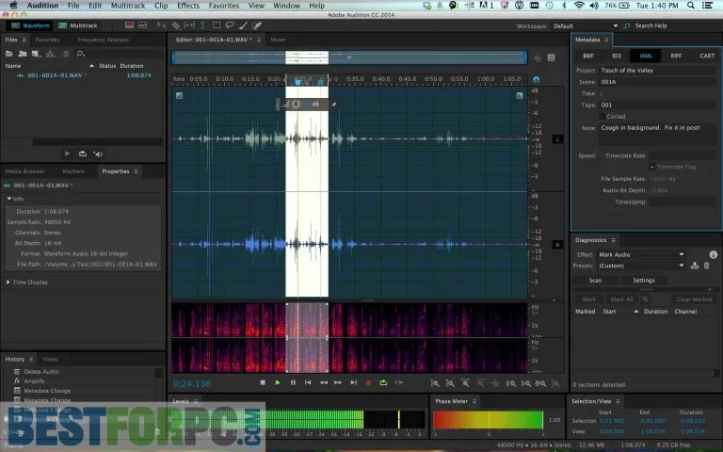Screen dimensions: 723x452
Task: Toggle the Circled checkbox in Metadata
Action: click(602, 116)
